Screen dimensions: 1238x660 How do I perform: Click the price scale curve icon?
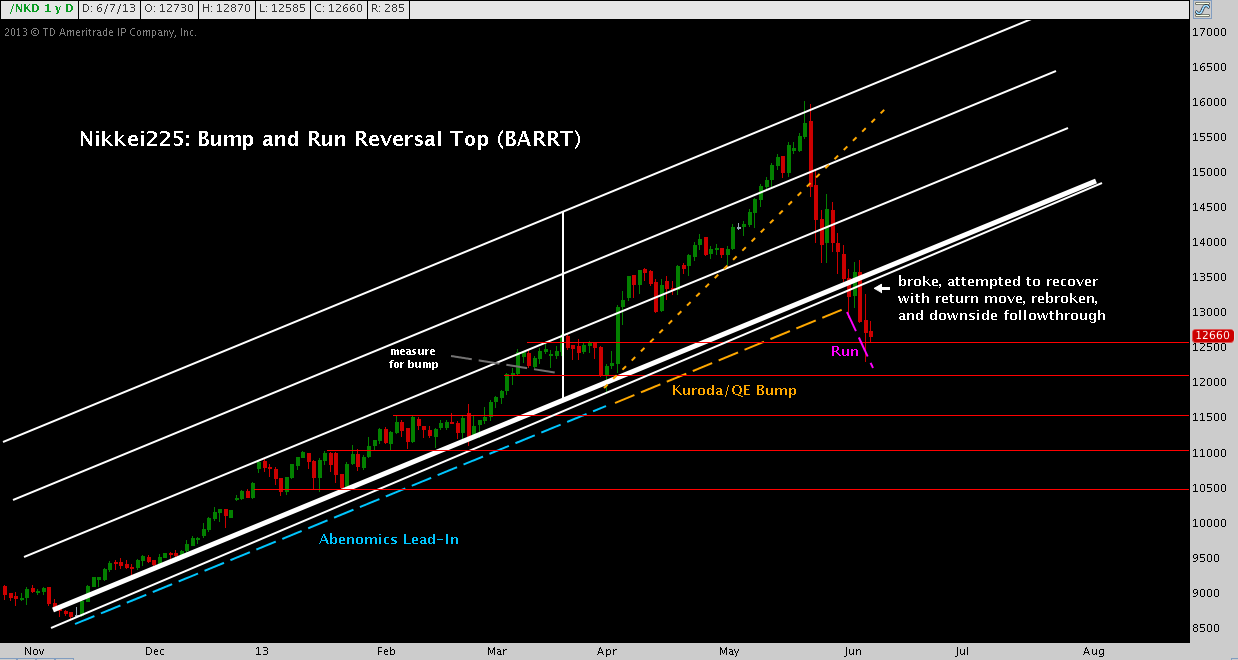1203,10
